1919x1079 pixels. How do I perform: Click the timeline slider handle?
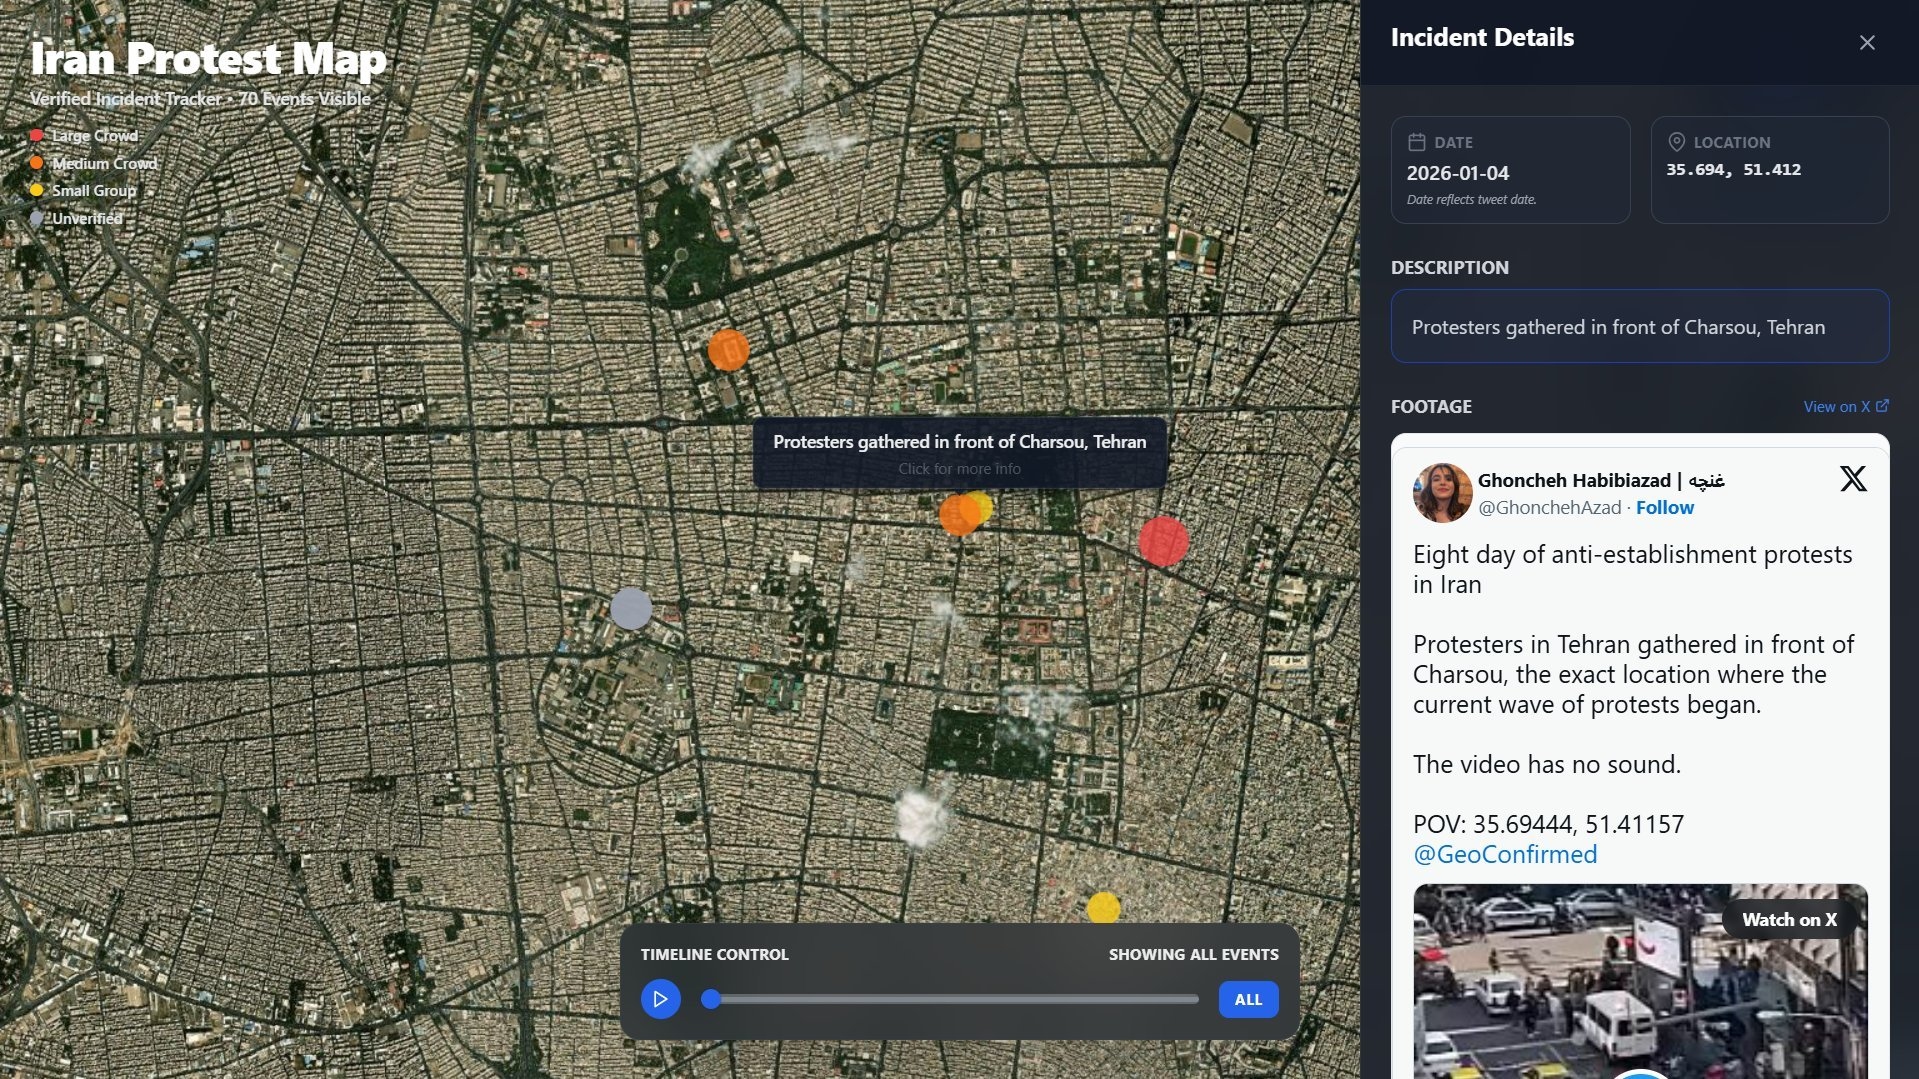point(710,999)
